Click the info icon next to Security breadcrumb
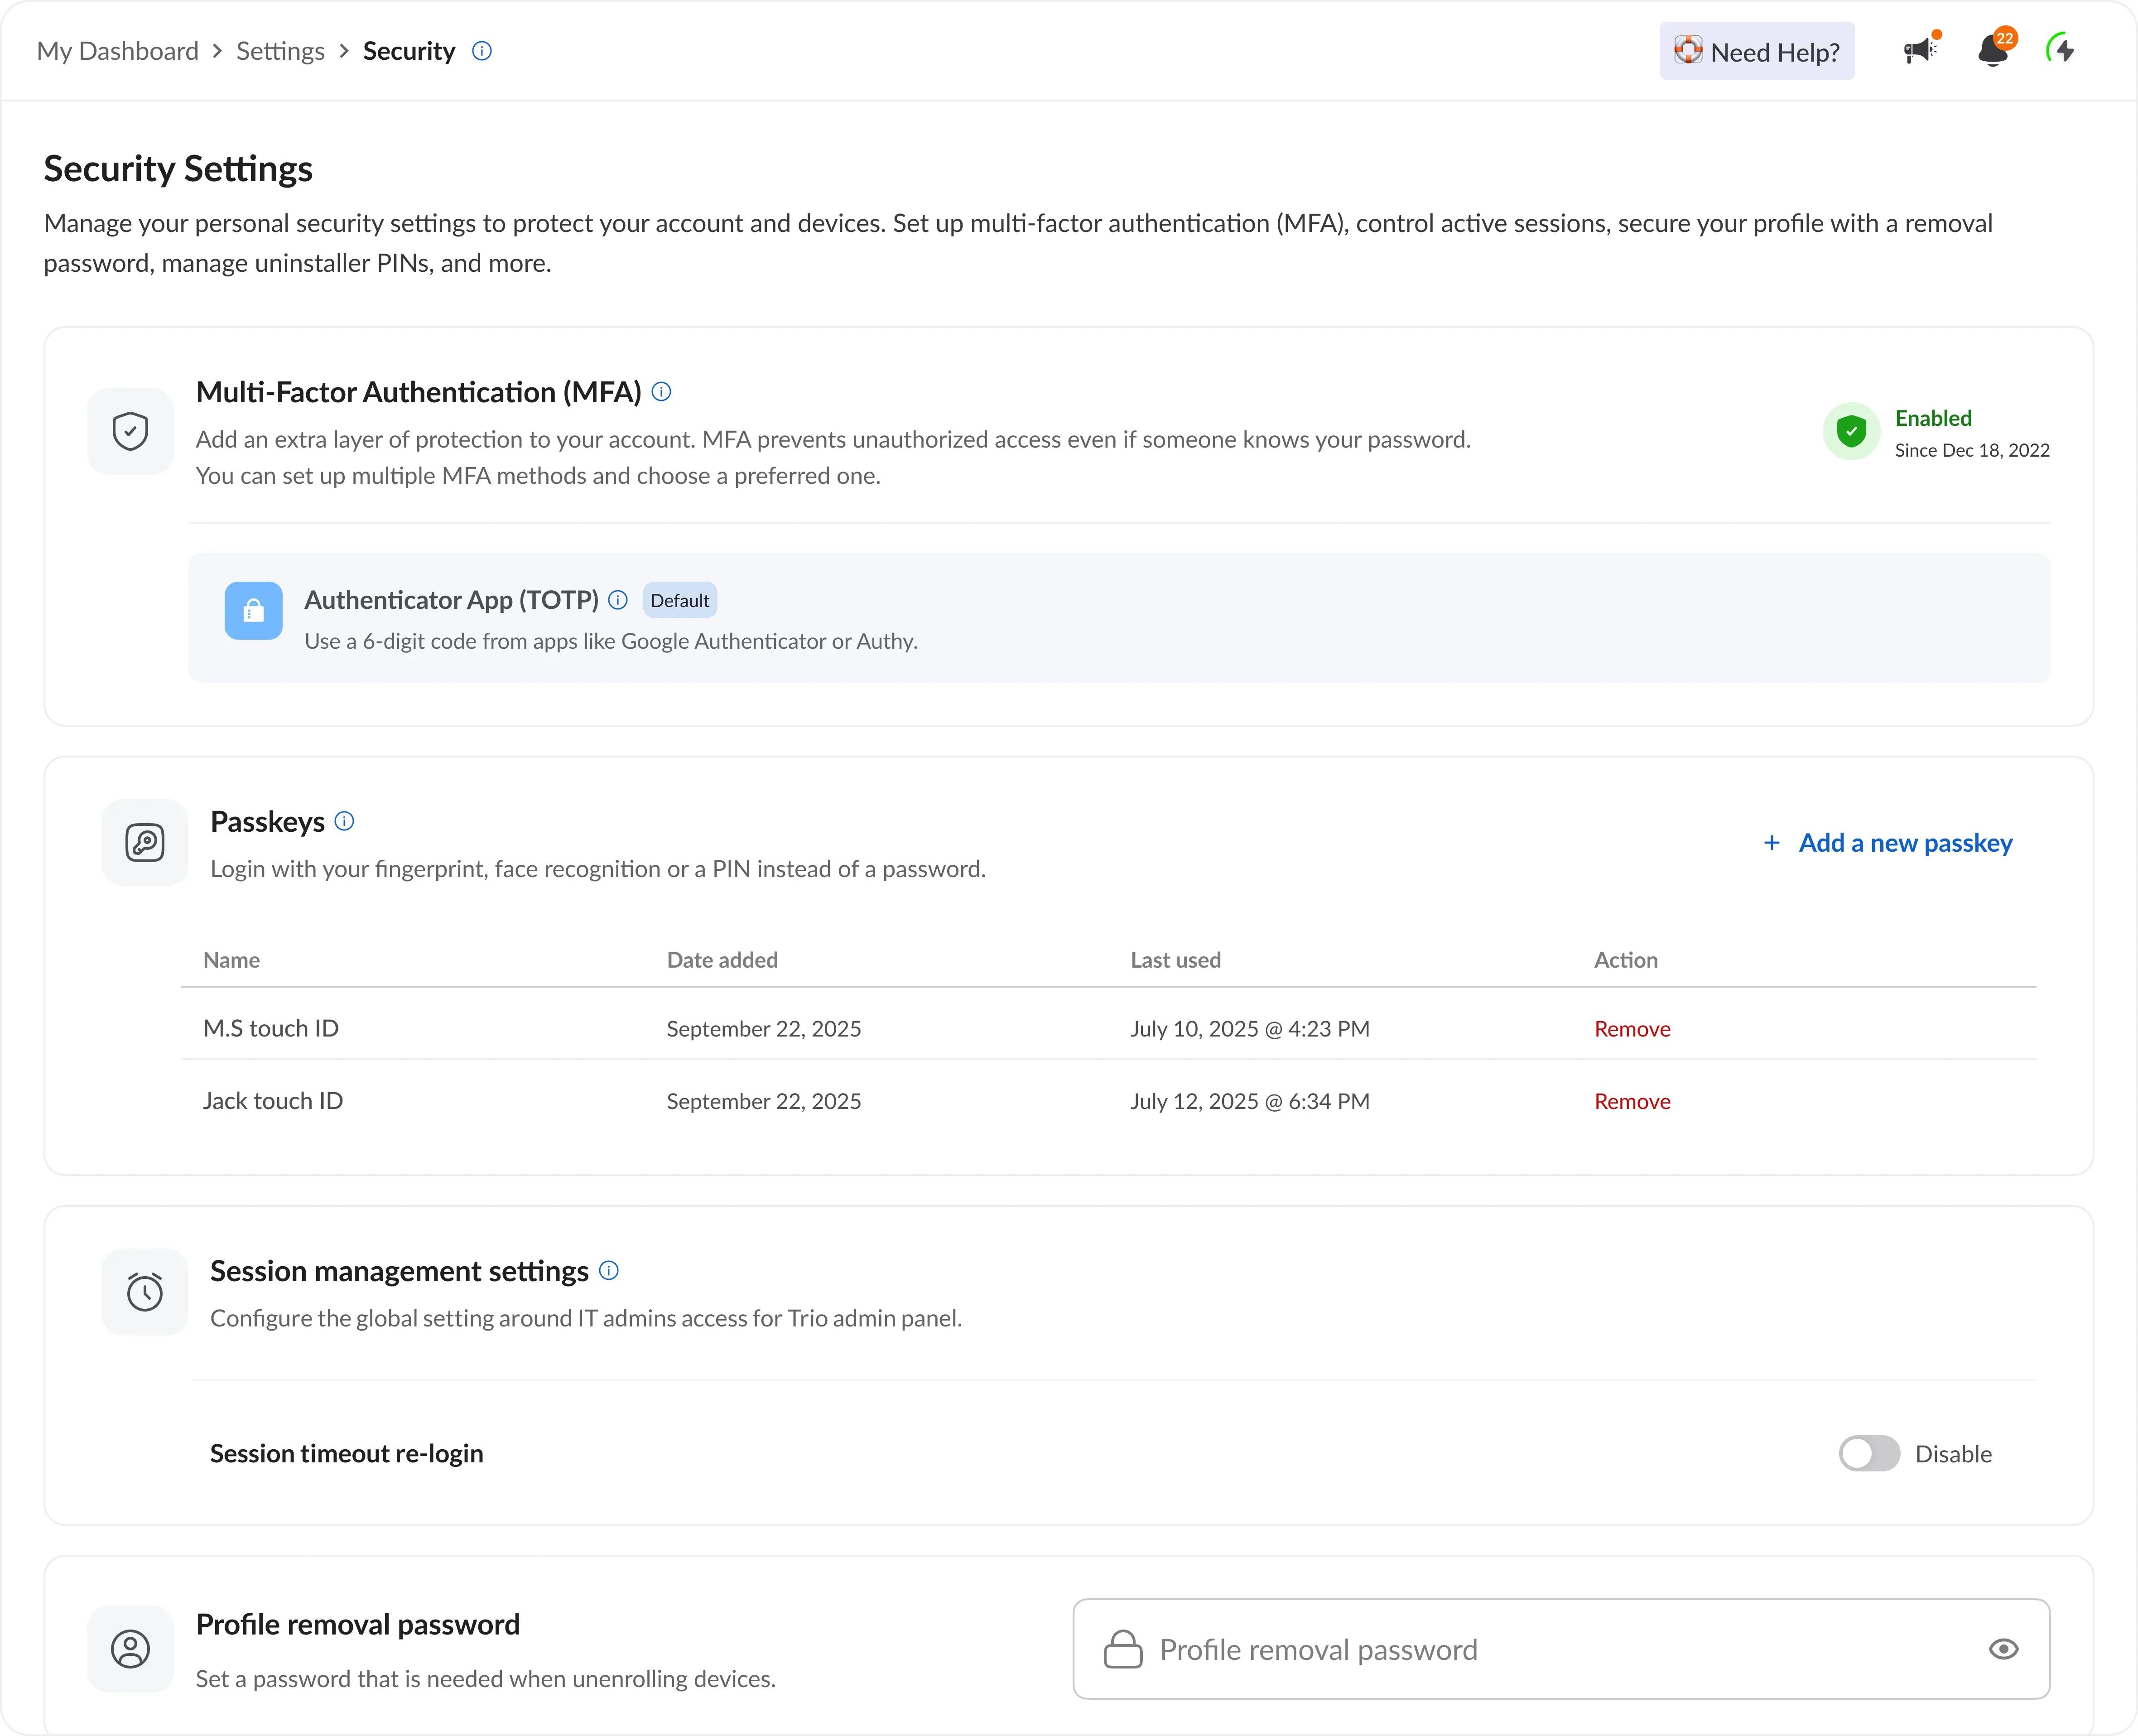The width and height of the screenshot is (2138, 1736). point(481,51)
